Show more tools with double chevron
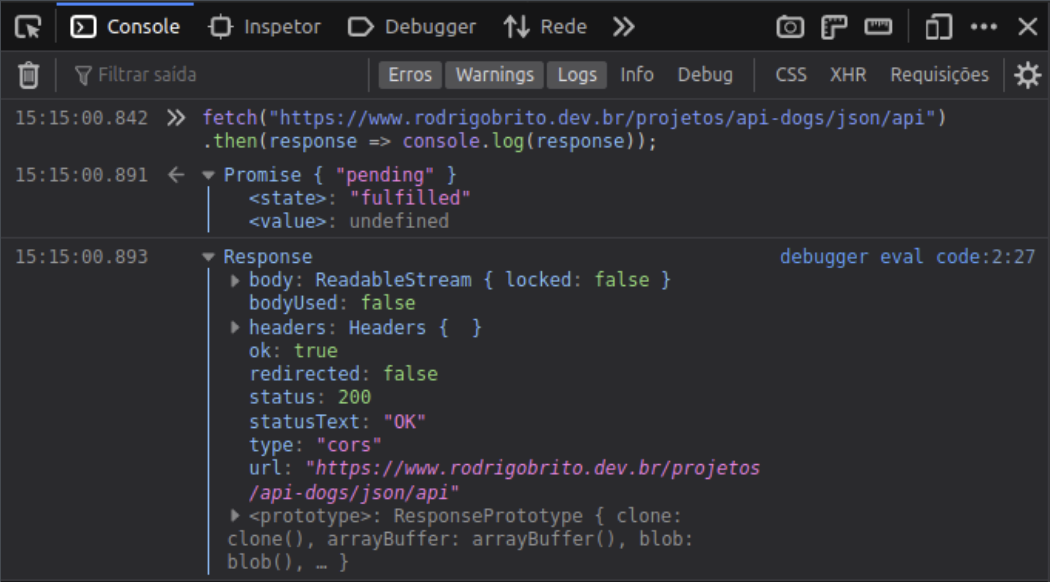The image size is (1050, 582). [x=624, y=27]
